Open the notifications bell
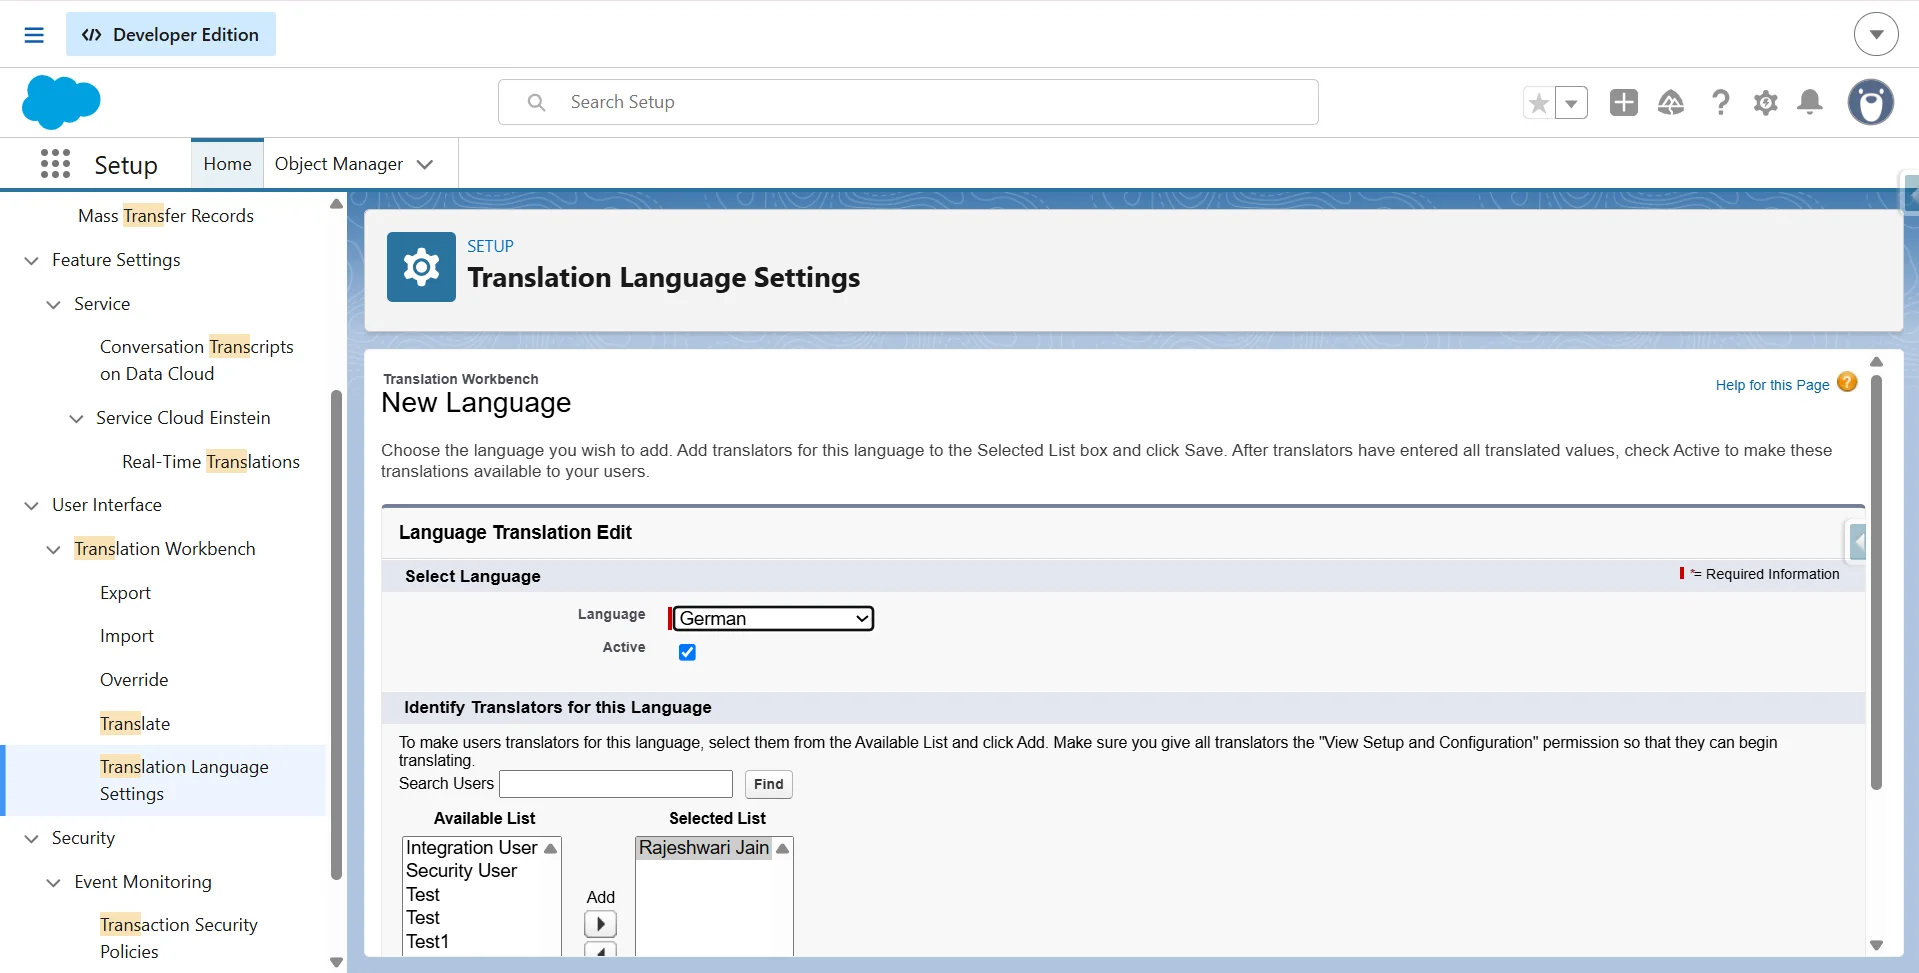The width and height of the screenshot is (1919, 973). click(1810, 102)
